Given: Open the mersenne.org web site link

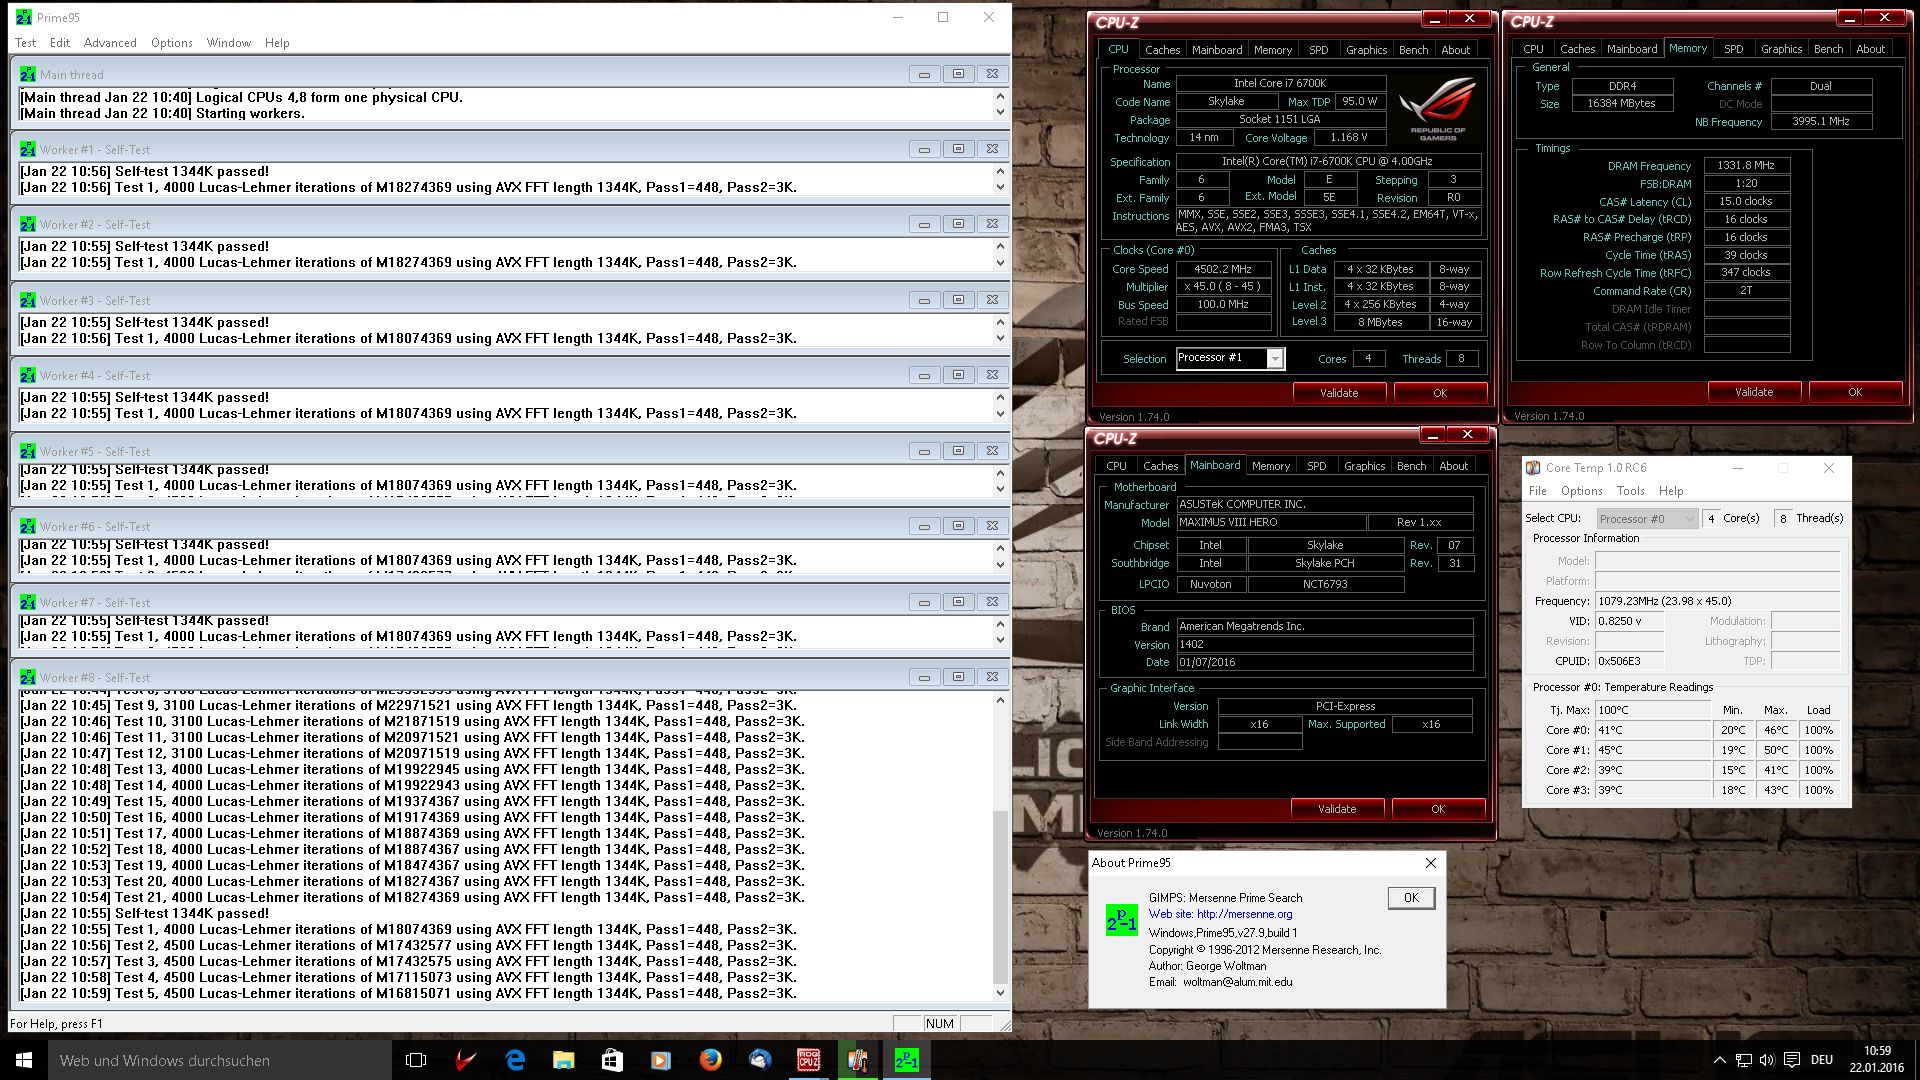Looking at the screenshot, I should [x=1244, y=914].
